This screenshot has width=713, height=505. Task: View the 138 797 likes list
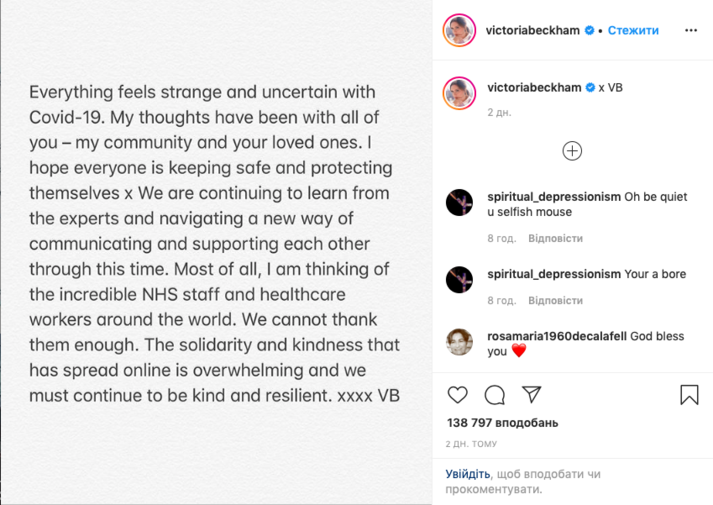tap(502, 423)
